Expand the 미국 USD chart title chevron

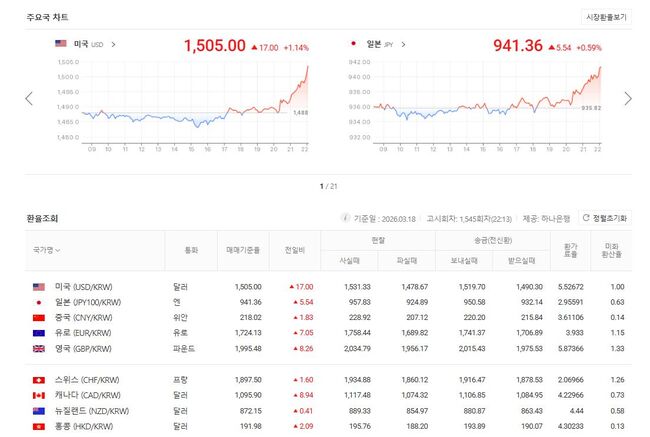(x=113, y=44)
